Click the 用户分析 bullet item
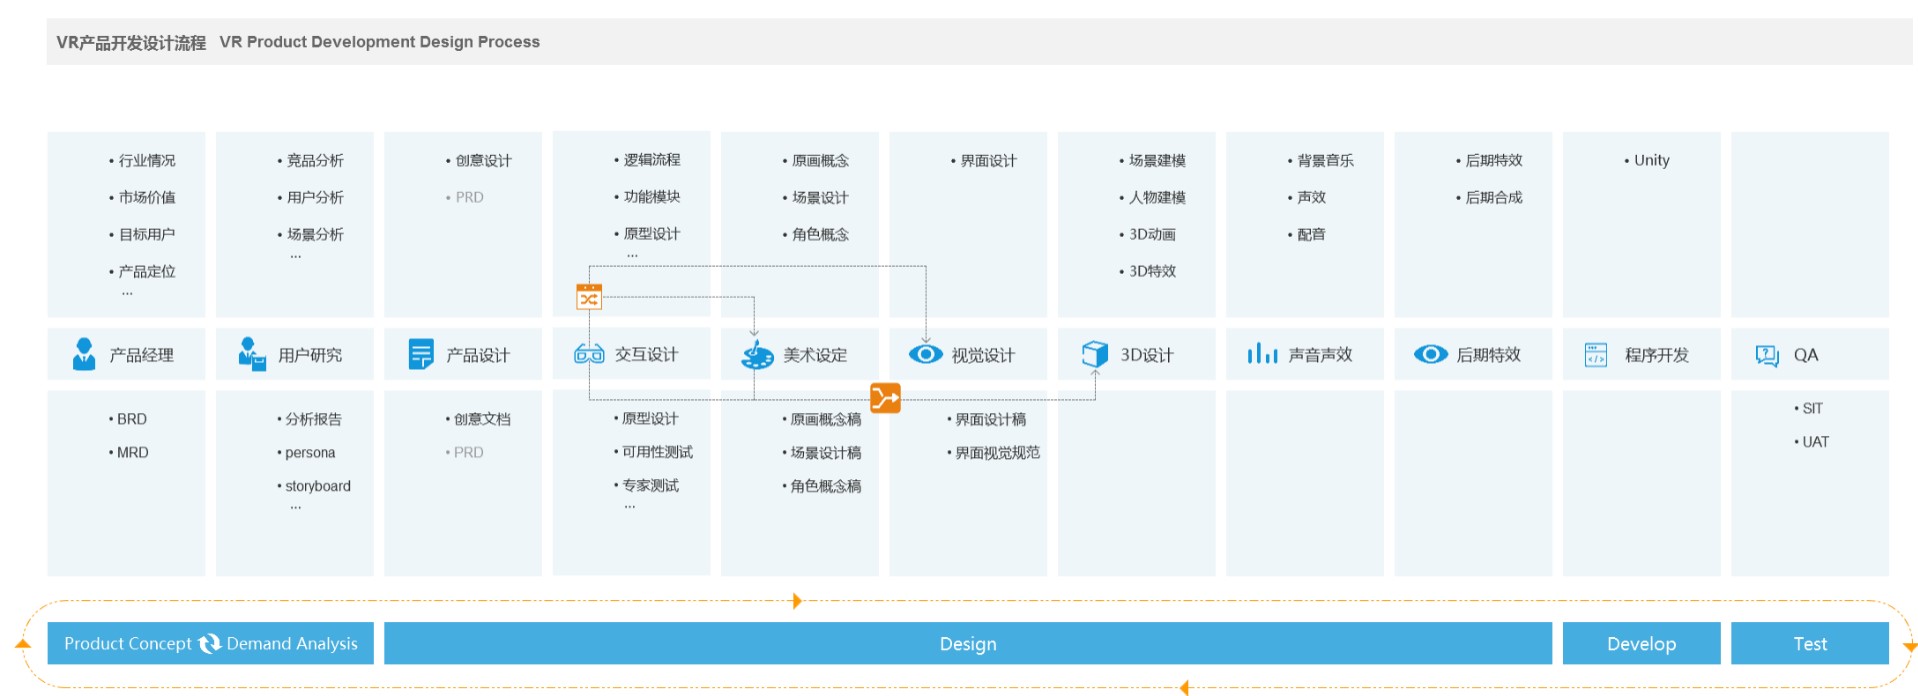The width and height of the screenshot is (1918, 696). pos(310,197)
